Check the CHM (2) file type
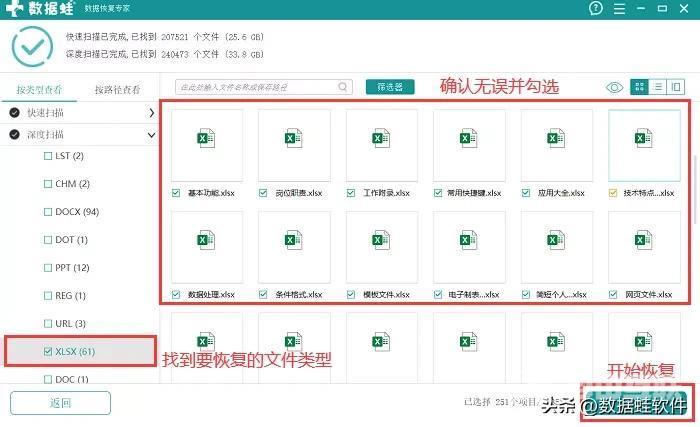The height and width of the screenshot is (427, 700). coord(48,184)
